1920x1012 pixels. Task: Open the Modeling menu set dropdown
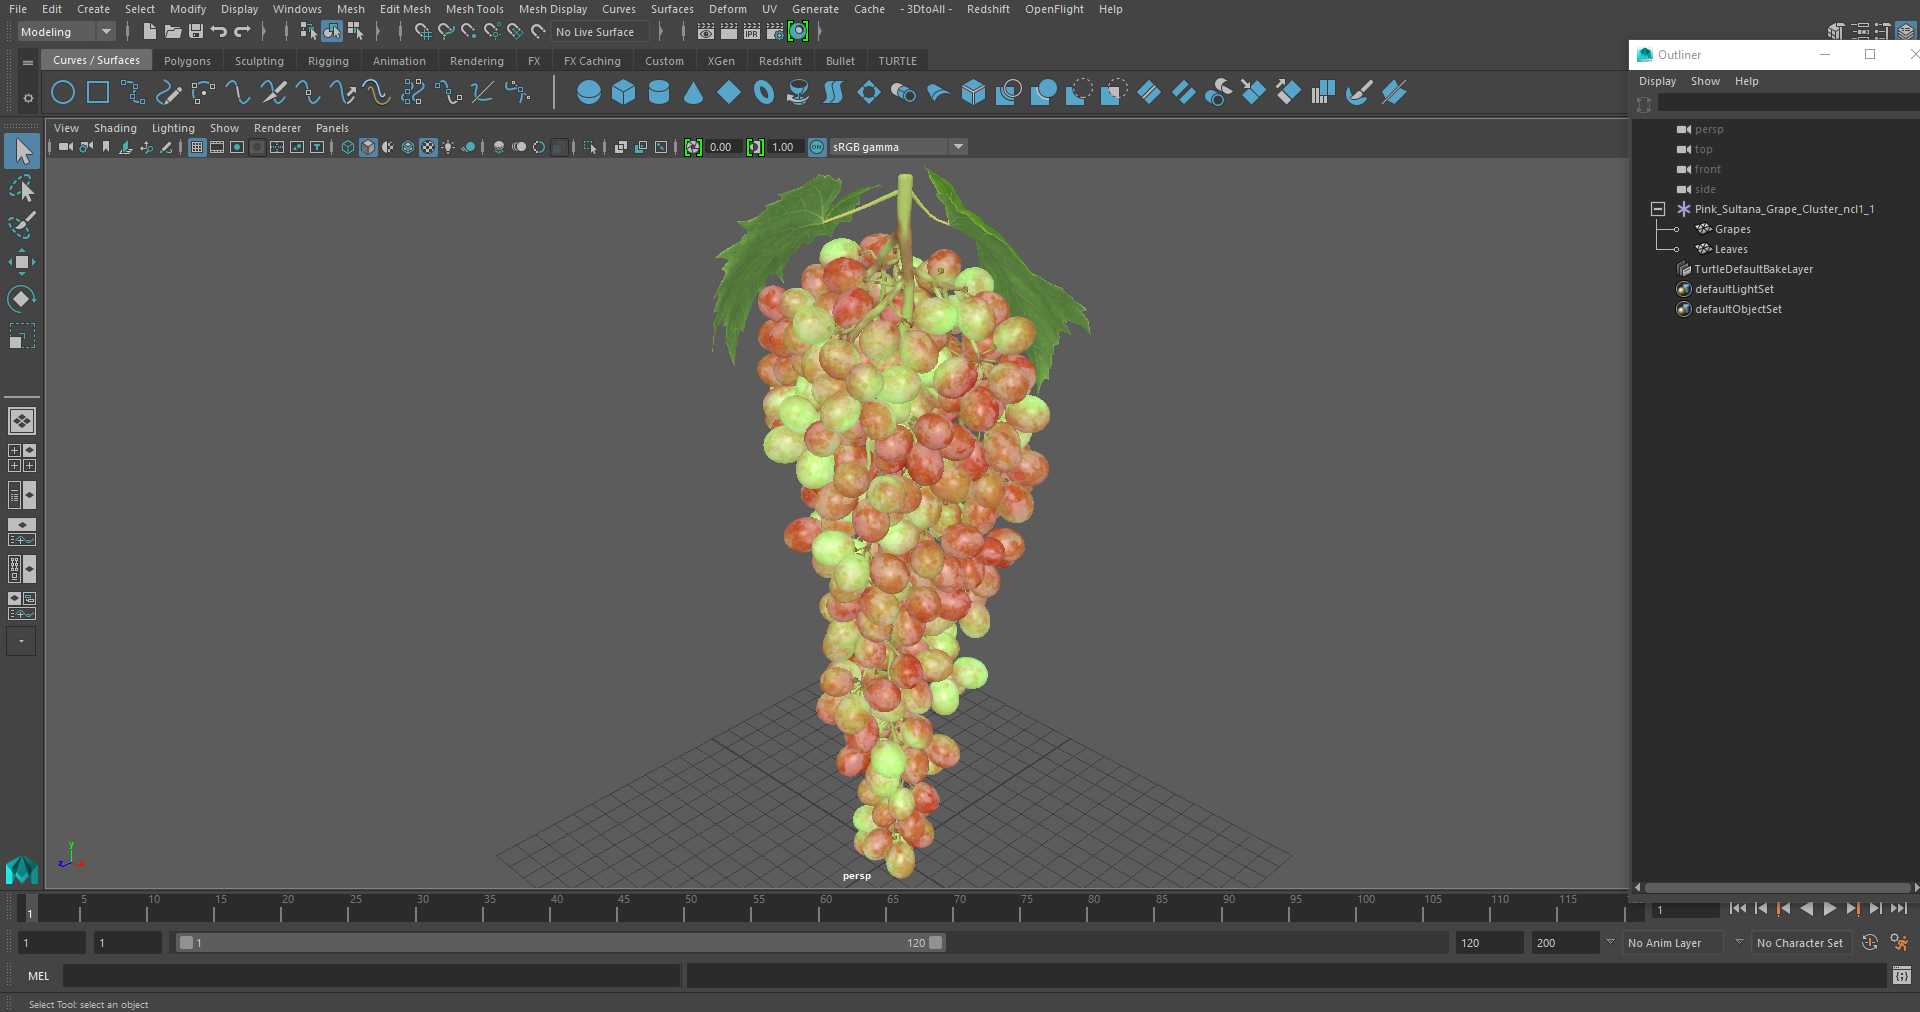[x=66, y=32]
